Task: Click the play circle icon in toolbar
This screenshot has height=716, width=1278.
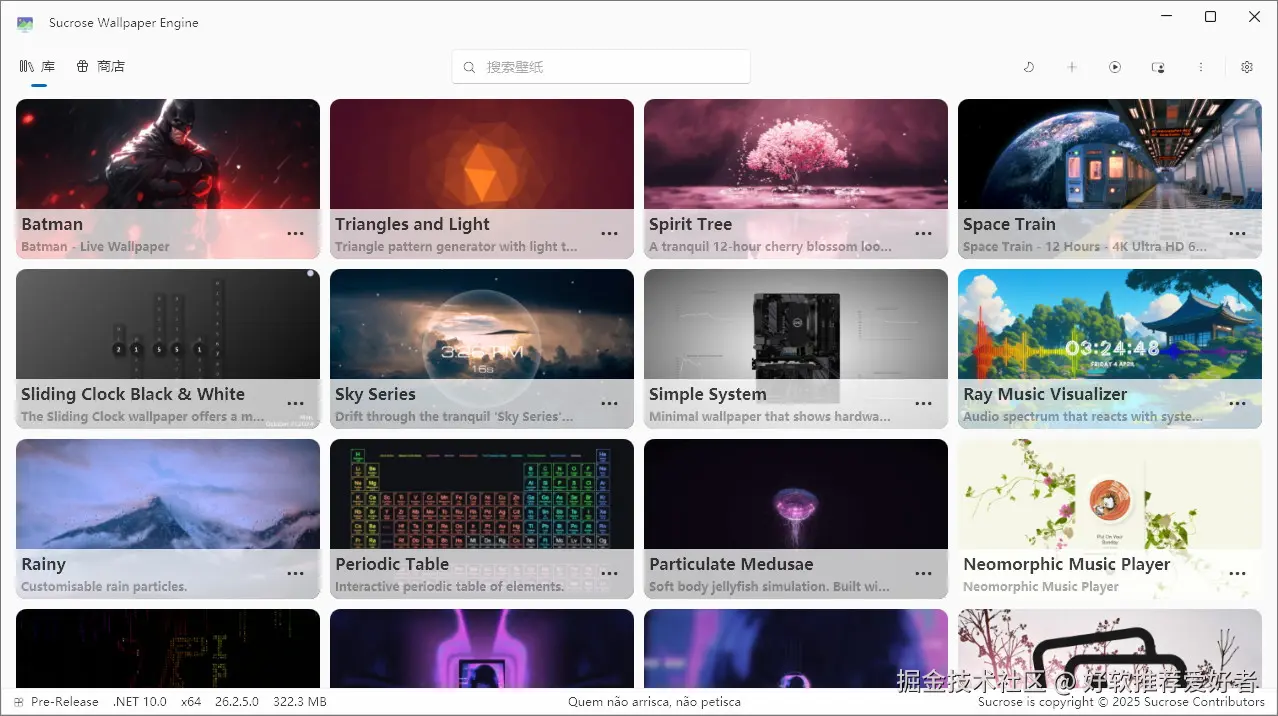Action: 1115,67
